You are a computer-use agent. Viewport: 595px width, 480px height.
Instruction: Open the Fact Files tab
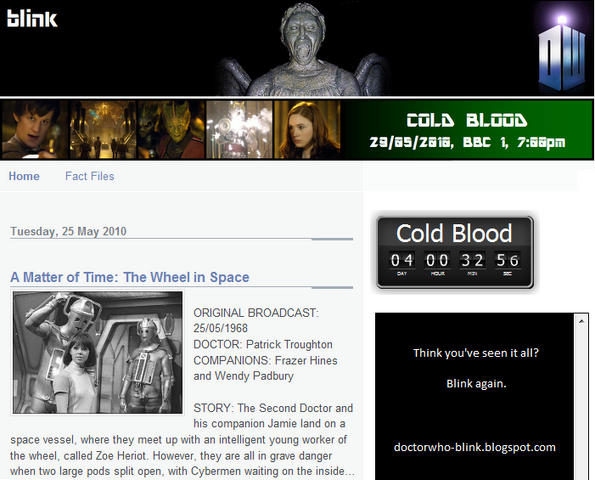pyautogui.click(x=90, y=176)
